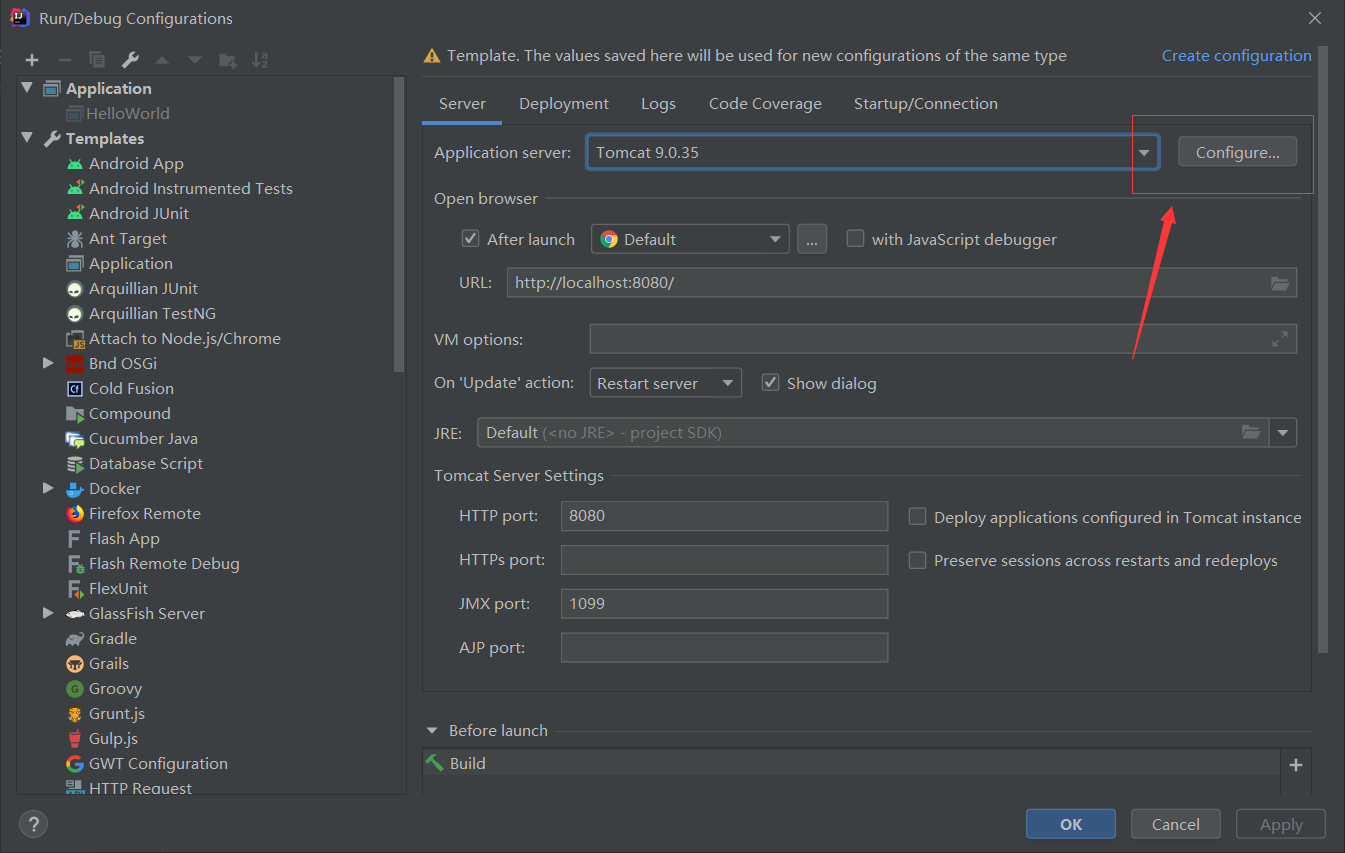The width and height of the screenshot is (1345, 853).
Task: Click the configurations tree scrollbar
Action: point(400,220)
